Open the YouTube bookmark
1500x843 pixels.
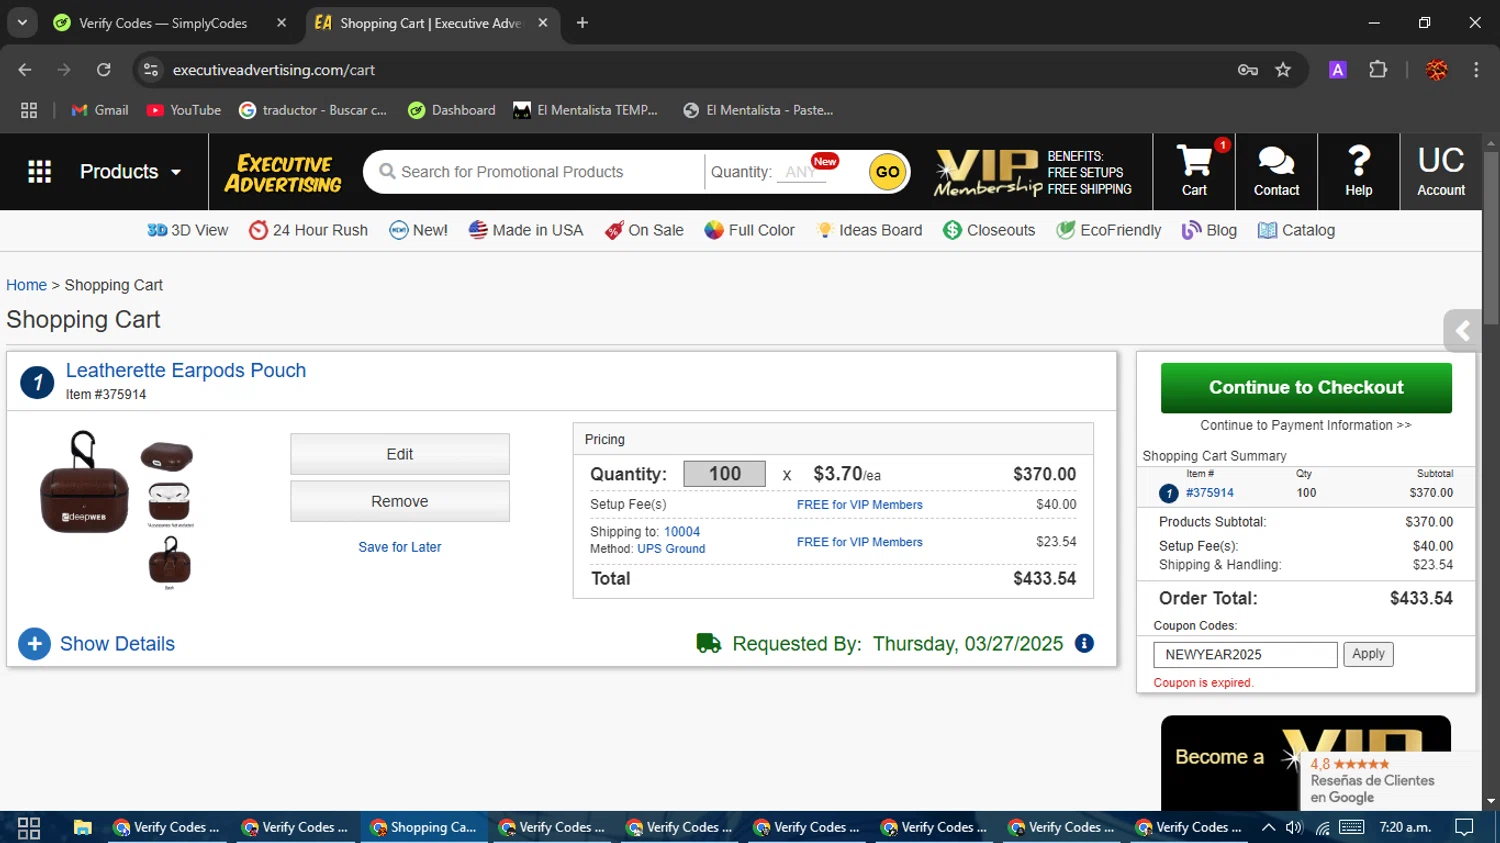point(184,110)
